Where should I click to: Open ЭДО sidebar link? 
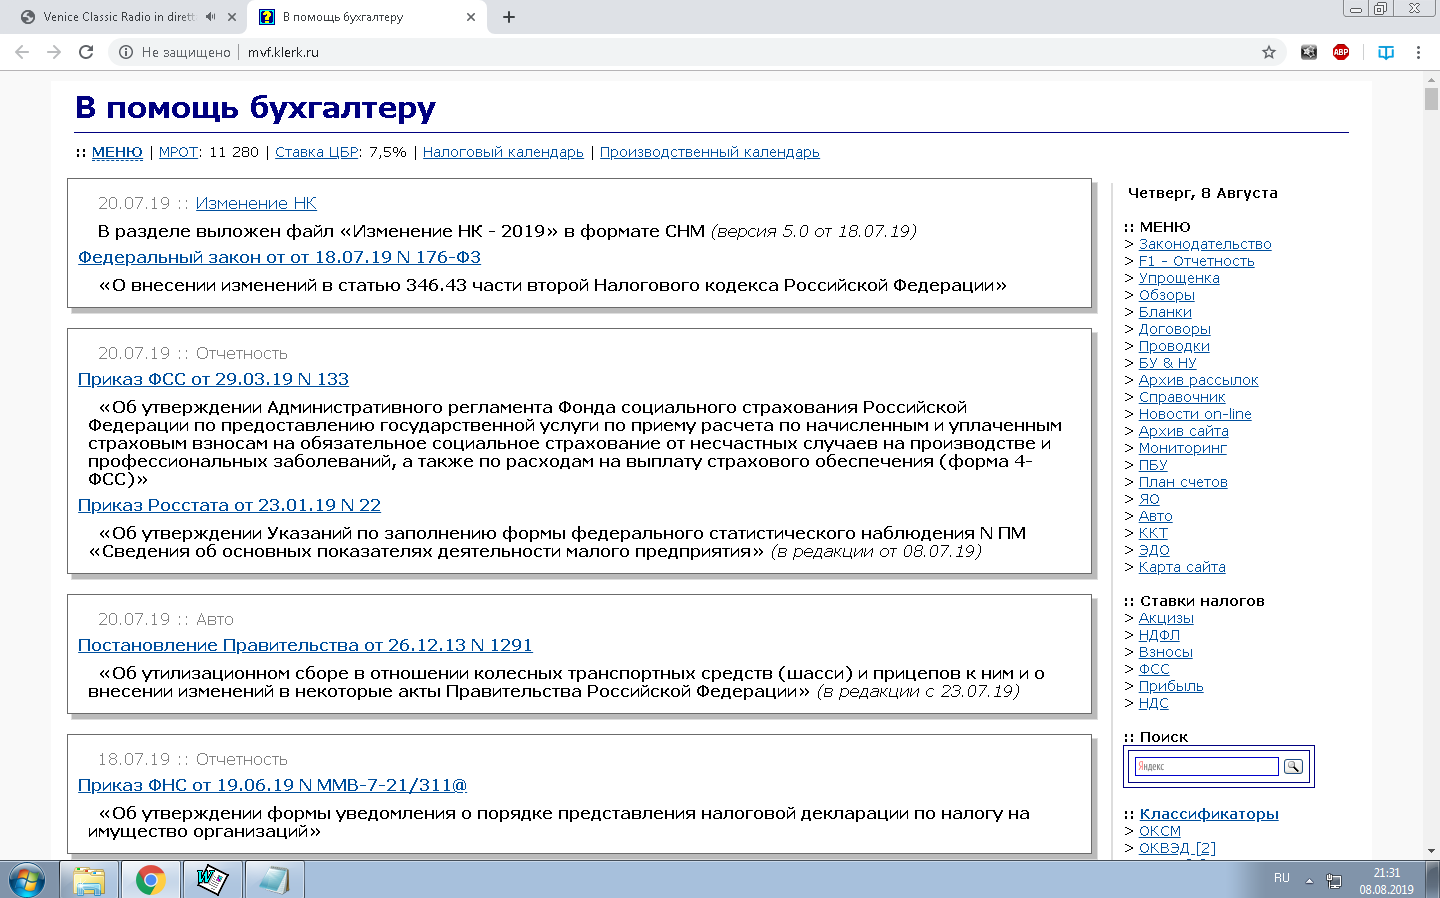[x=1154, y=550]
